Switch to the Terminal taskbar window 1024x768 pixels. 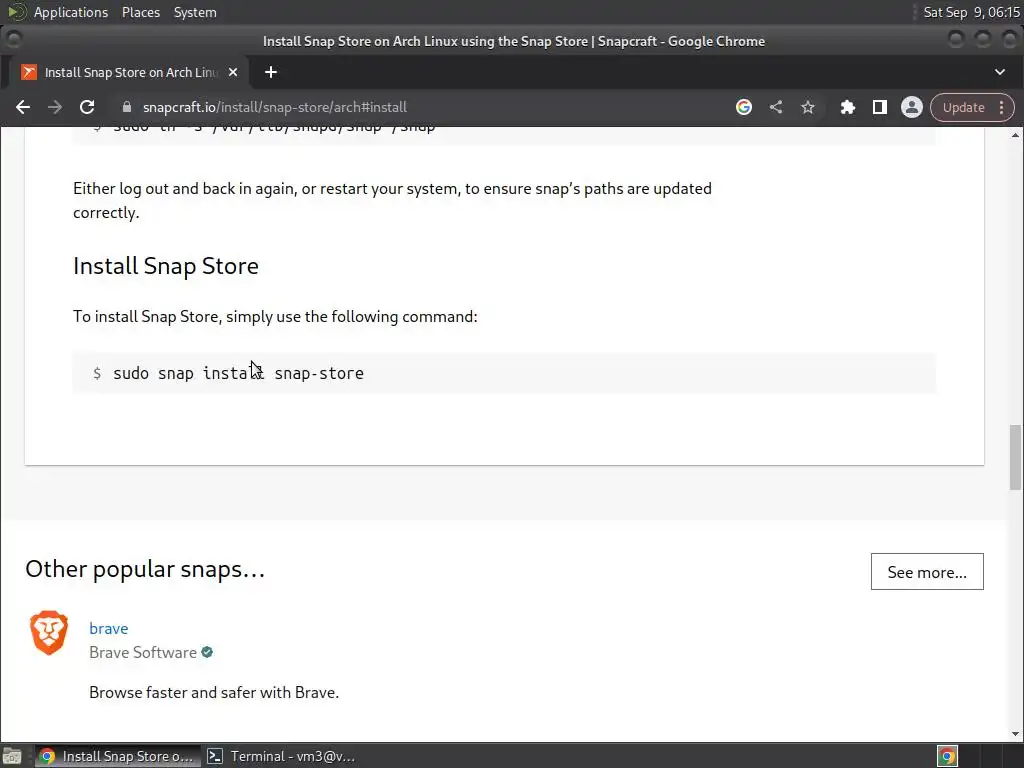click(281, 756)
